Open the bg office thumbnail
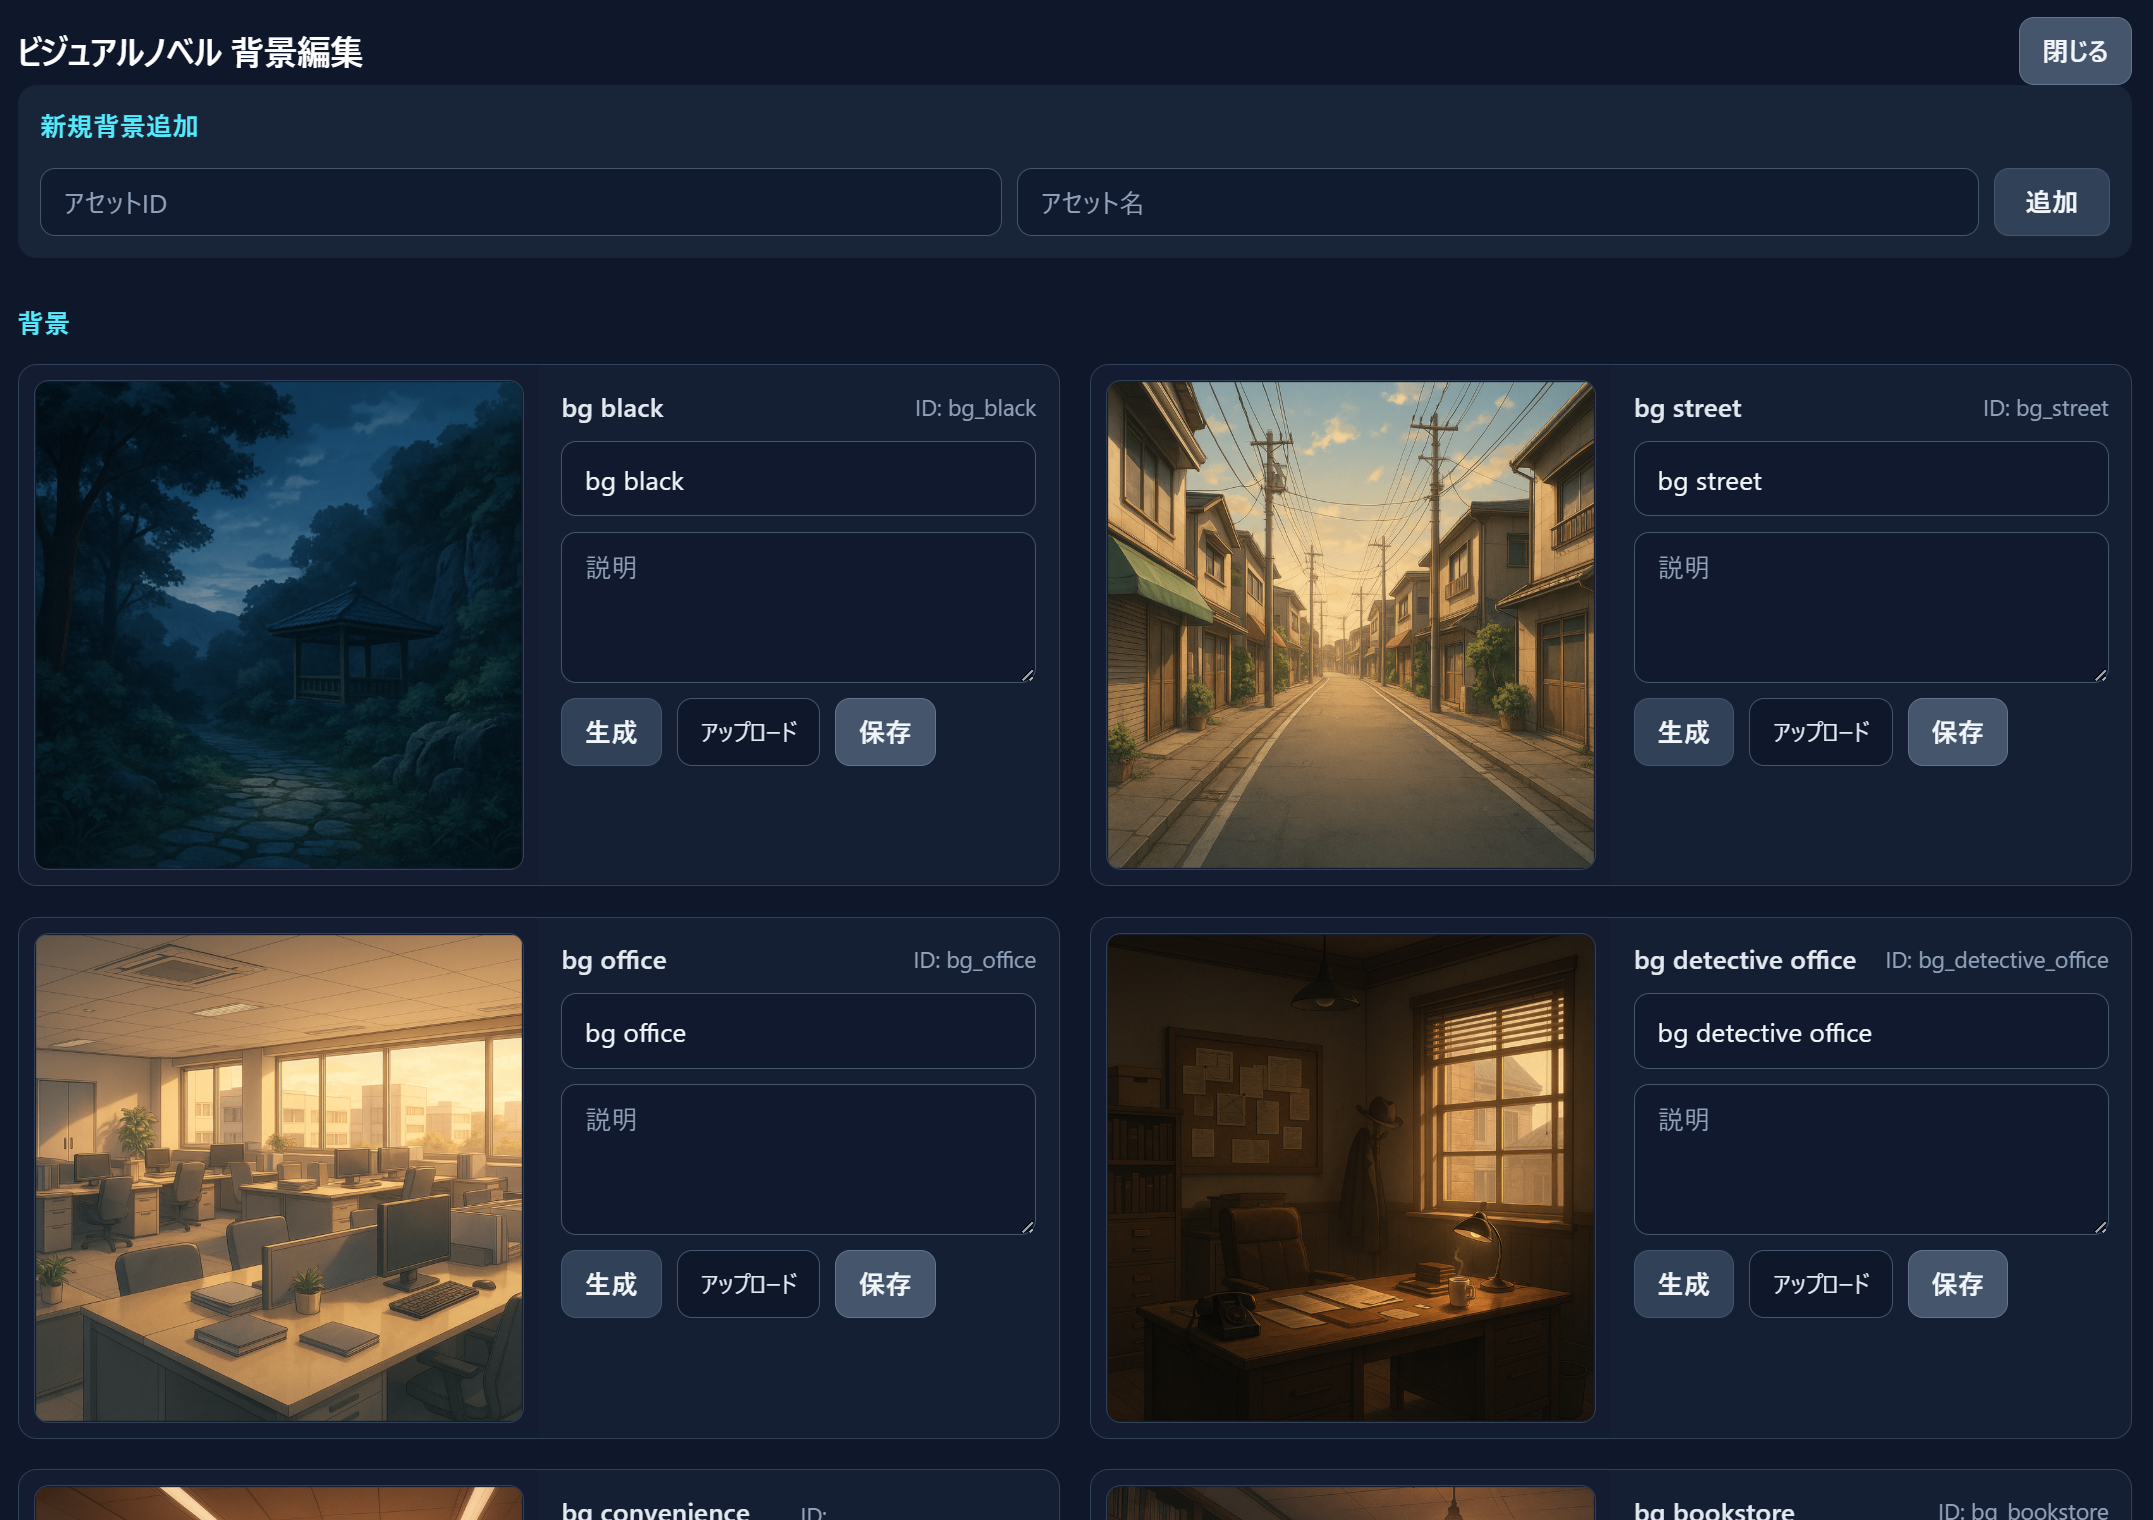 click(x=279, y=1178)
